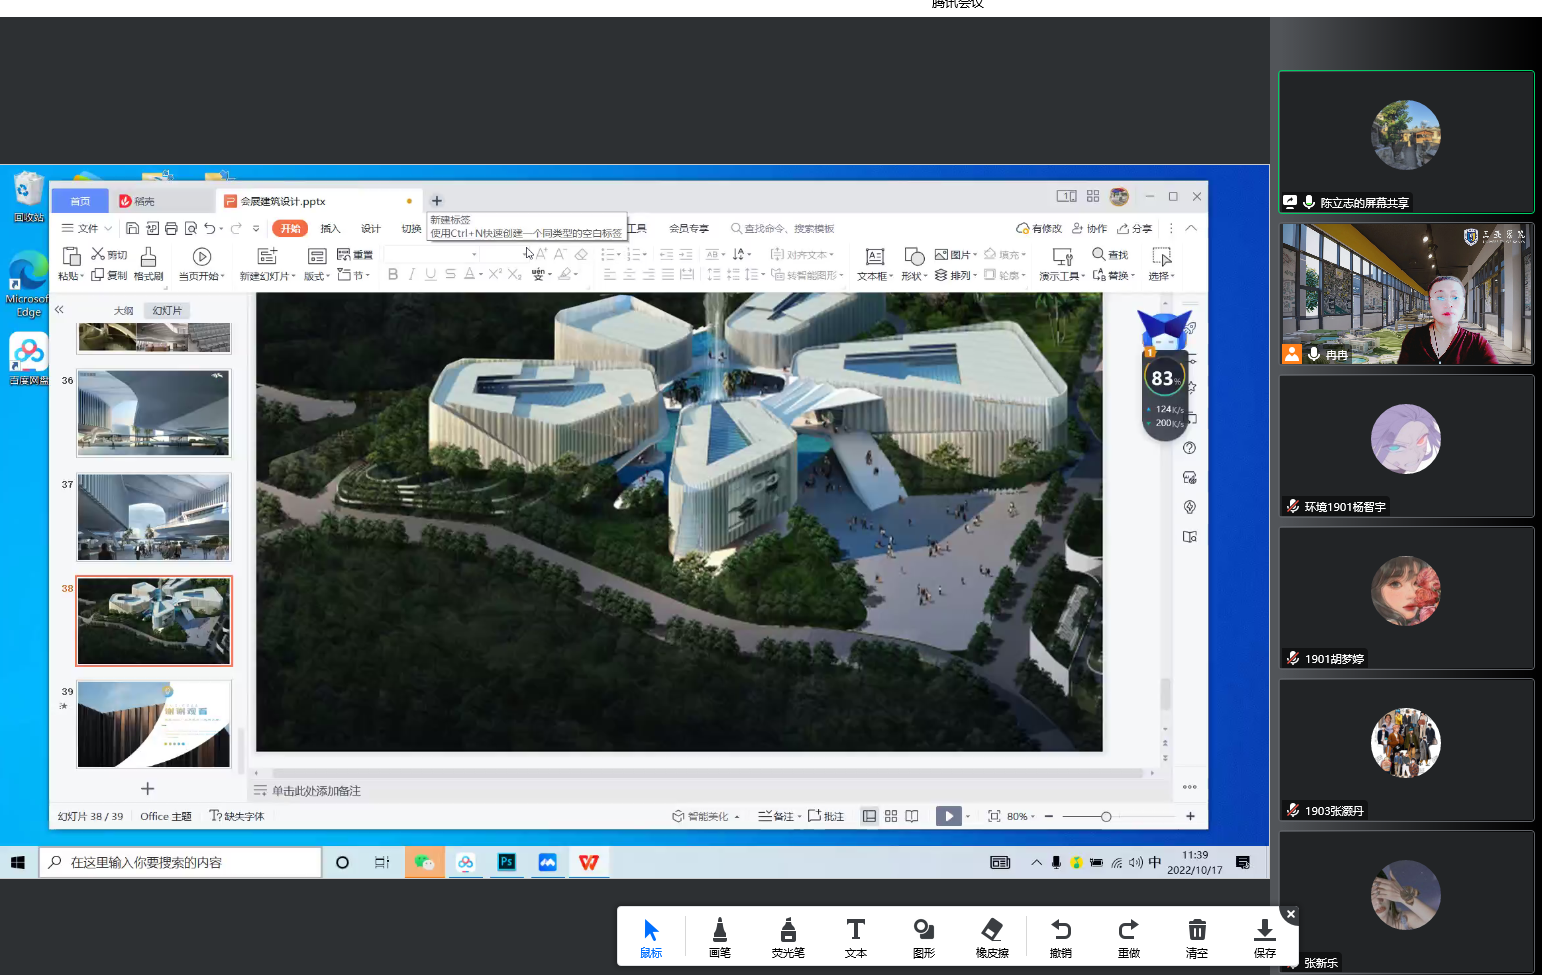The image size is (1542, 975).
Task: Open the 文件 menu dropdown
Action: pyautogui.click(x=87, y=229)
